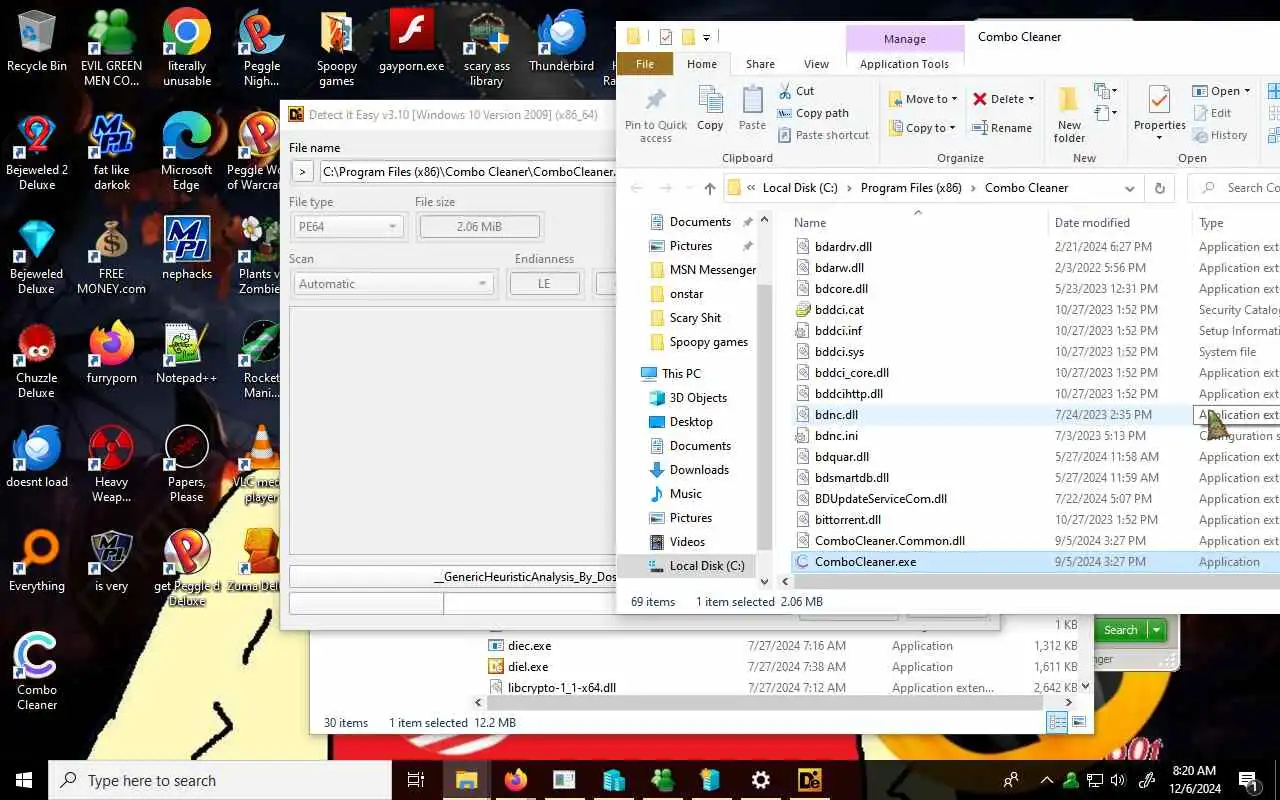Select the Bejeweled 2 Deluxe desktop icon
Image resolution: width=1280 pixels, height=800 pixels.
37,152
